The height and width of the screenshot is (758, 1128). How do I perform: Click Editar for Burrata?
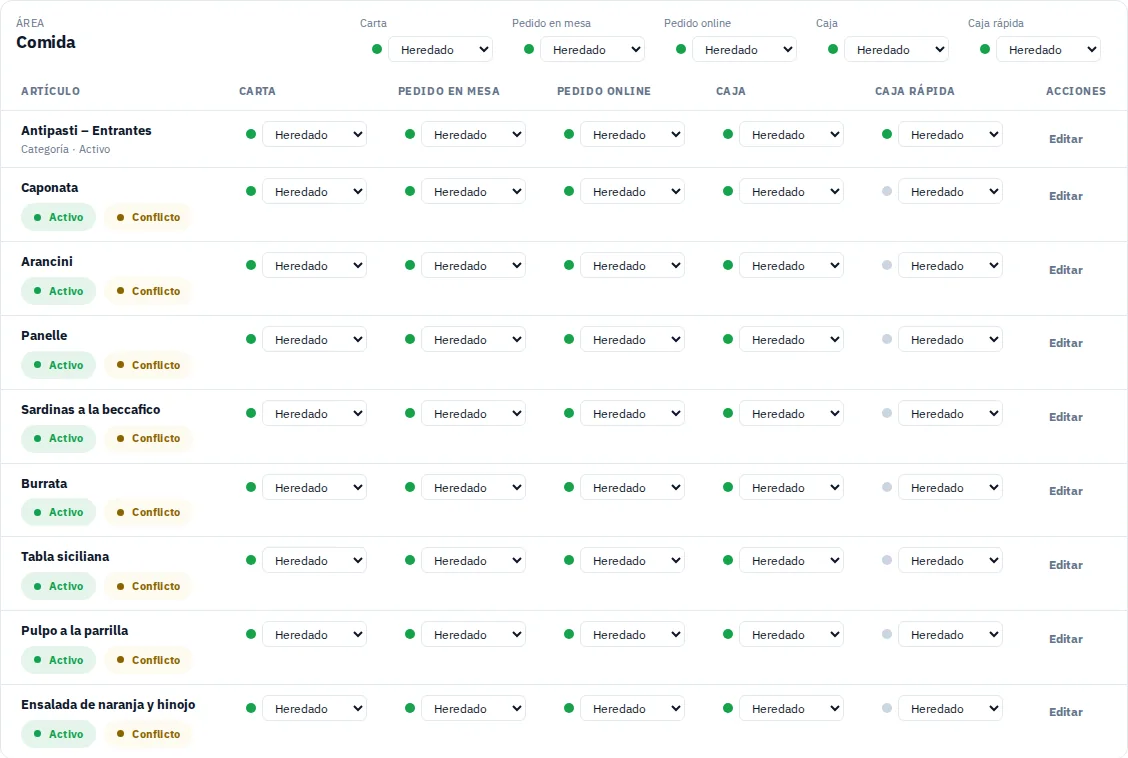[x=1065, y=491]
